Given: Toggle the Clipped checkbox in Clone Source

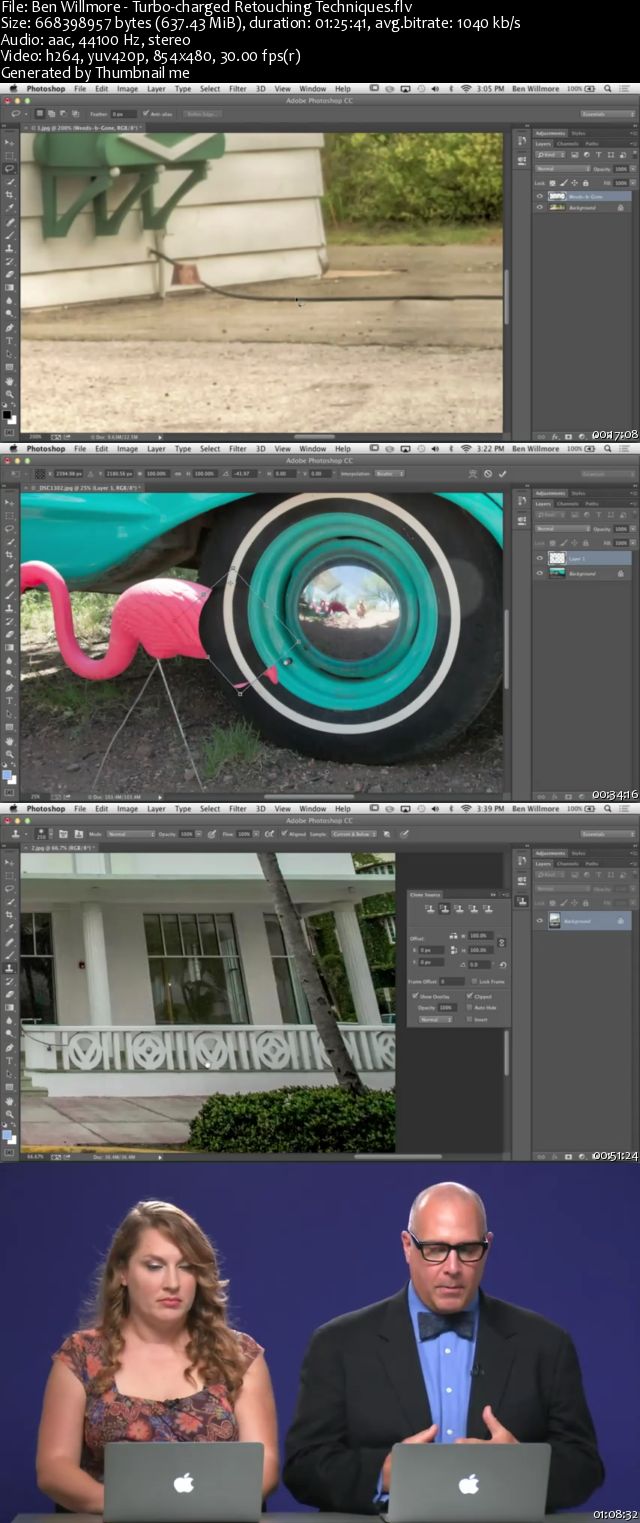Looking at the screenshot, I should 469,995.
